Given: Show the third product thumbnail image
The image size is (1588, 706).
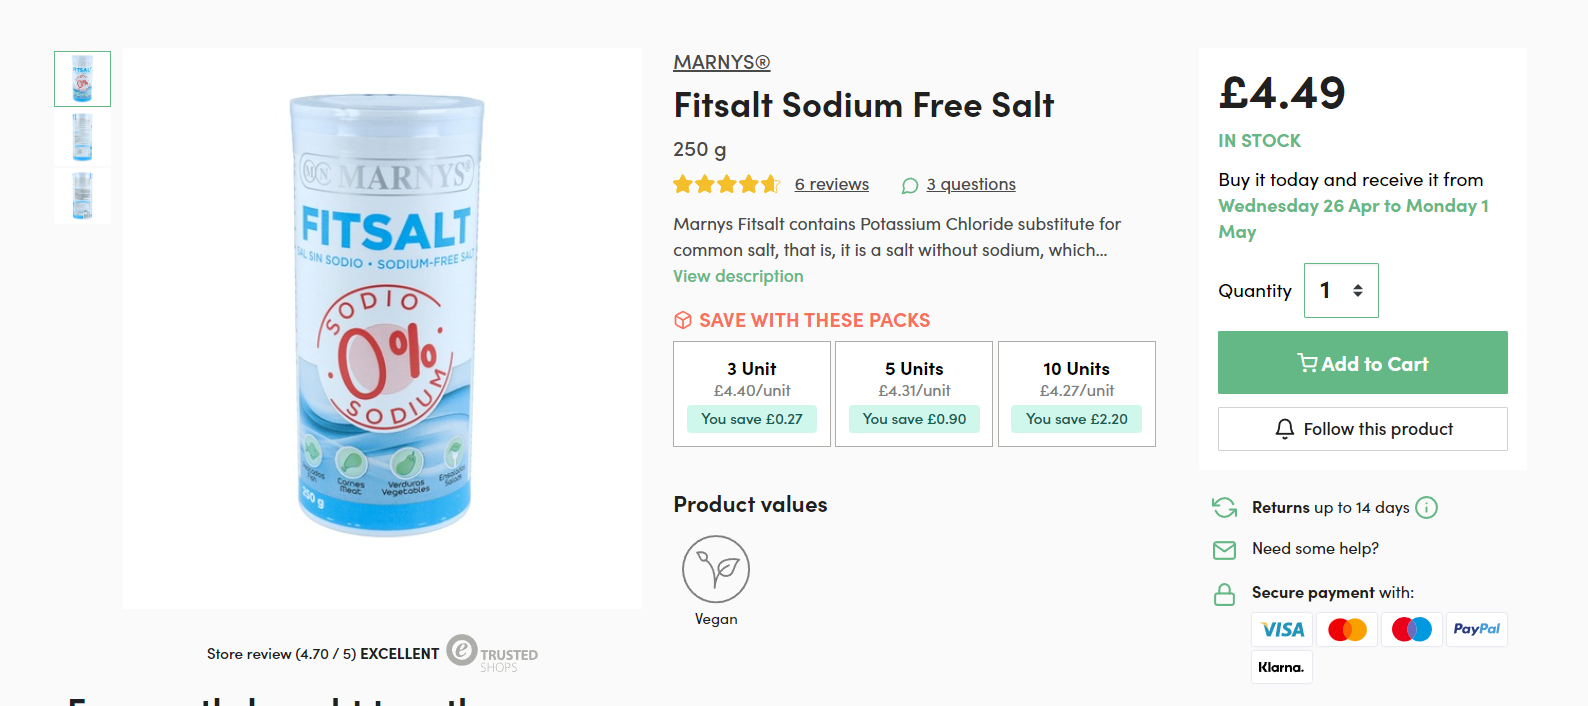Looking at the screenshot, I should (83, 196).
